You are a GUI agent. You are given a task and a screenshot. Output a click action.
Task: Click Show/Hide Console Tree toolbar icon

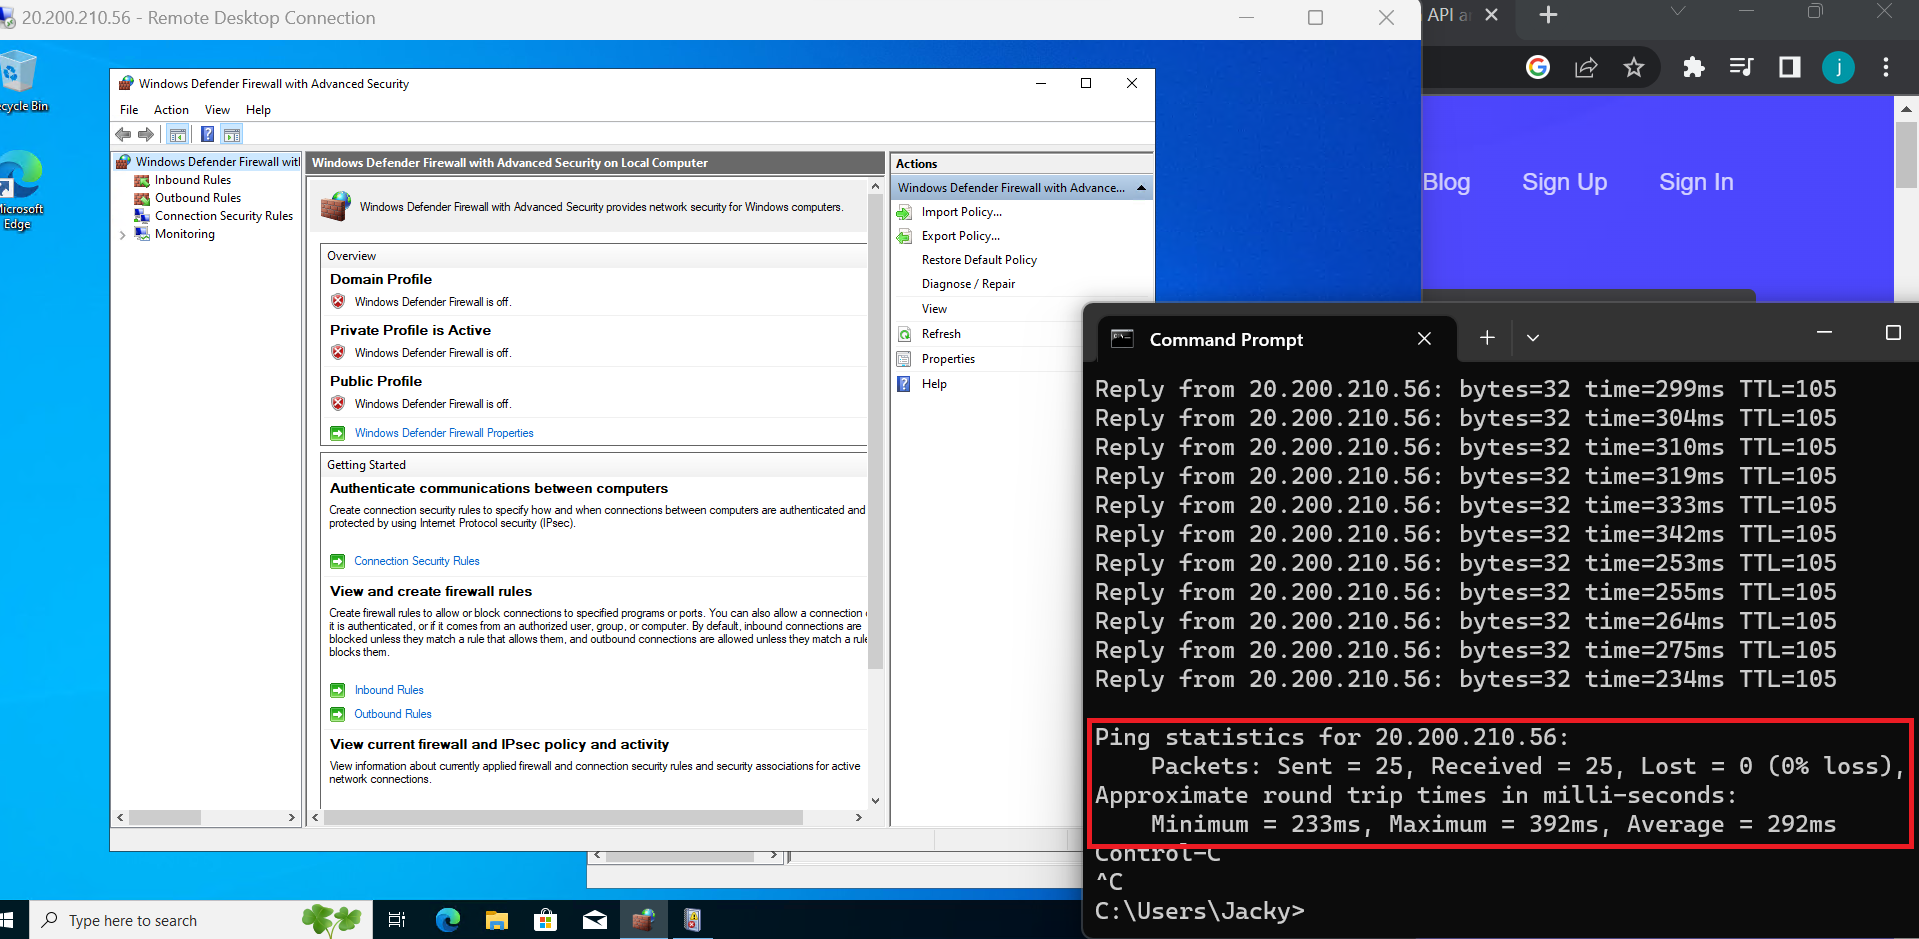(x=178, y=134)
